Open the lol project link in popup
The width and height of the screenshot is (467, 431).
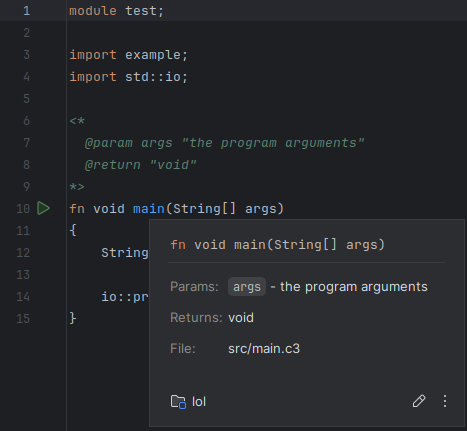click(x=199, y=402)
